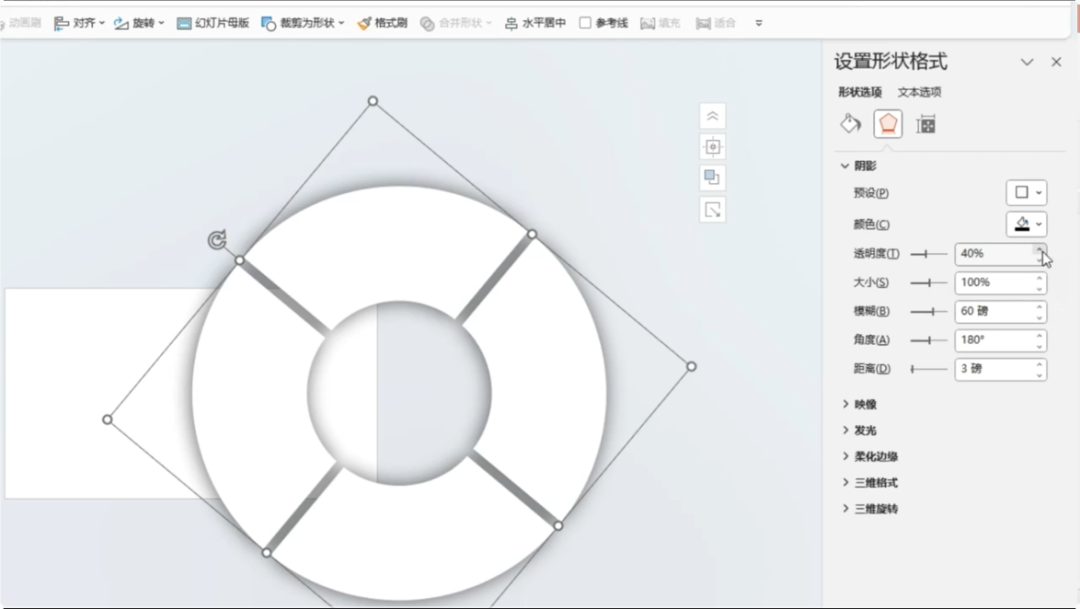The image size is (1080, 609).
Task: Click the 设置形状格式 panel title
Action: click(891, 61)
